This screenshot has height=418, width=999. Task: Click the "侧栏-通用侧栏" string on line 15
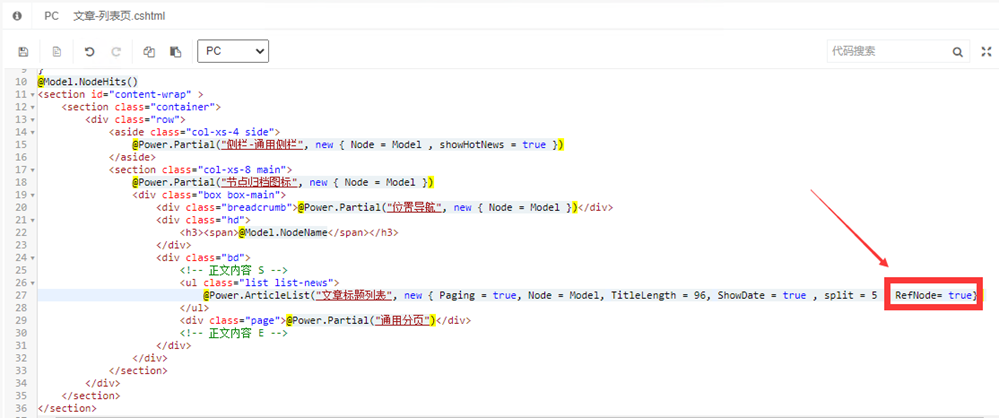pos(261,145)
